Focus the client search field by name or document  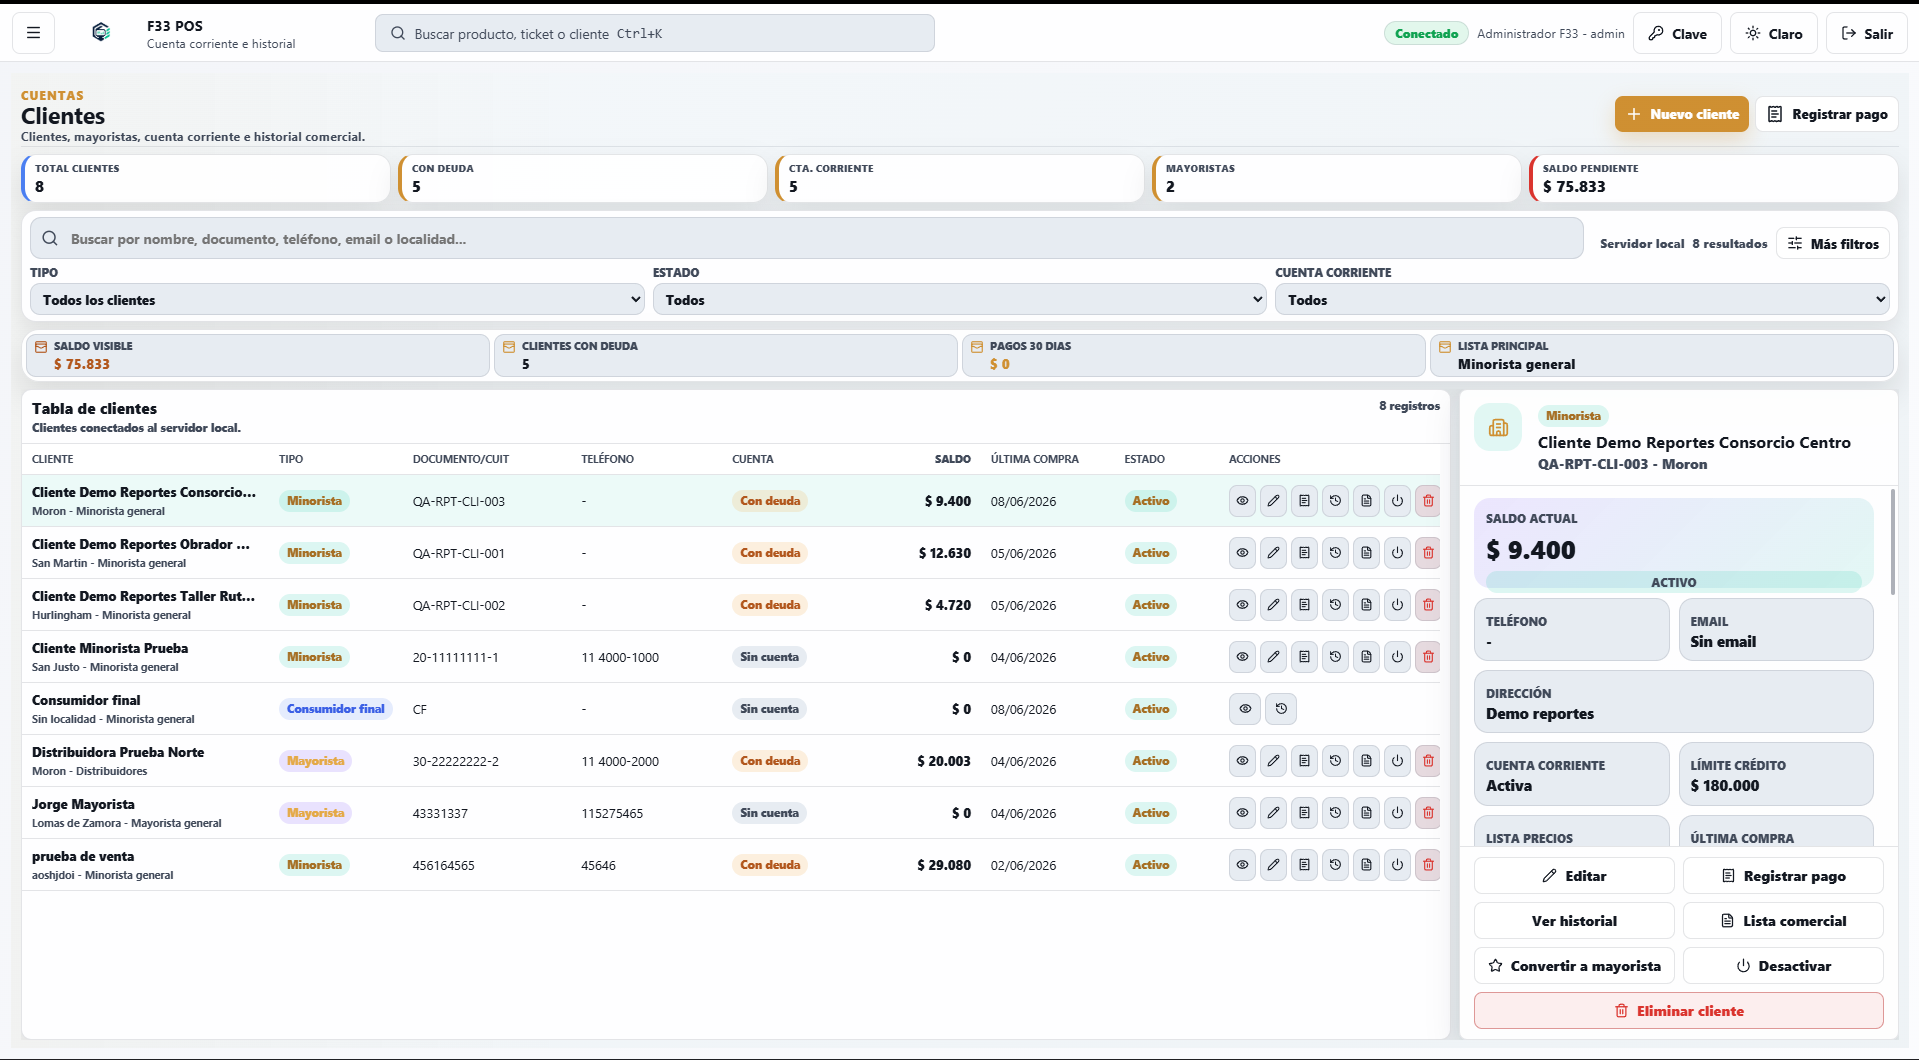click(806, 239)
